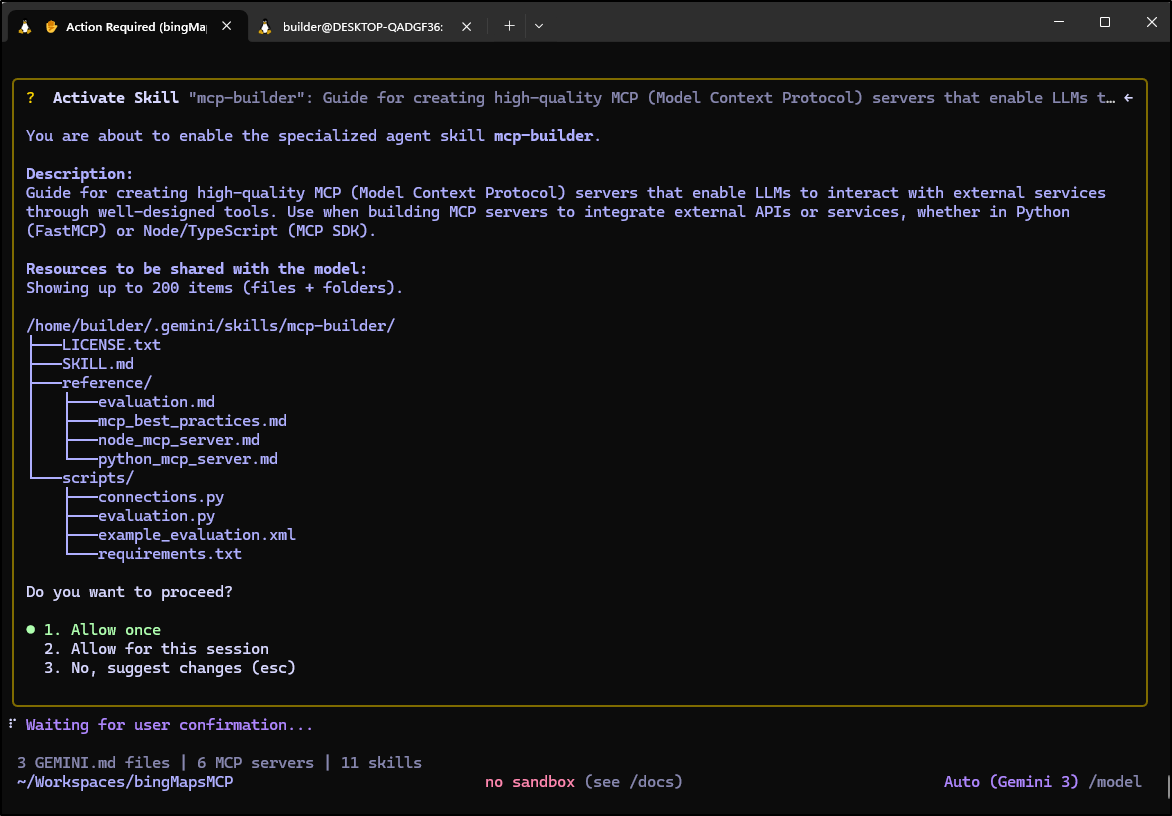Click the SKILL.md file entry
Screen dimensions: 1172x816
(x=97, y=364)
